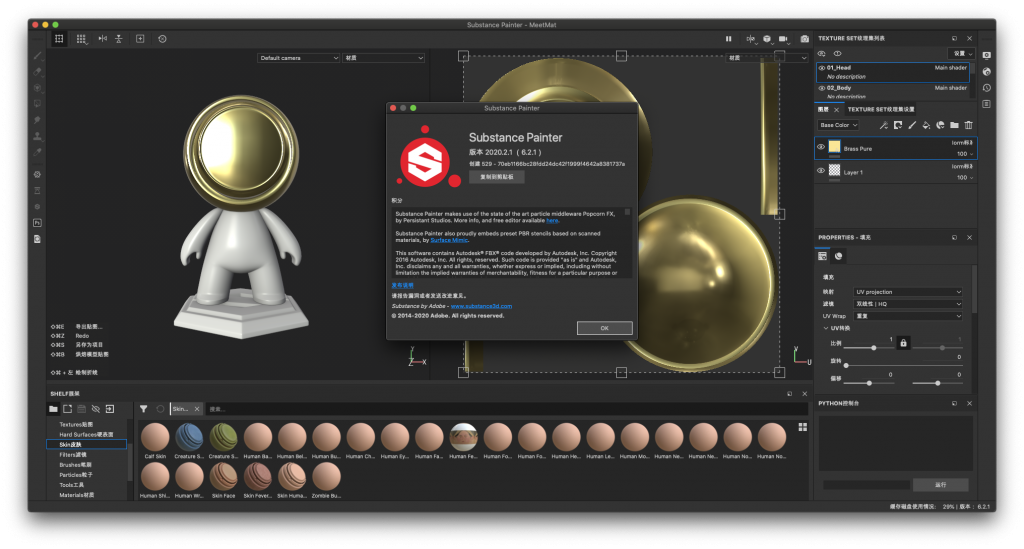1024x549 pixels.
Task: Open Shader settings globe icon in right dock
Action: [x=987, y=72]
